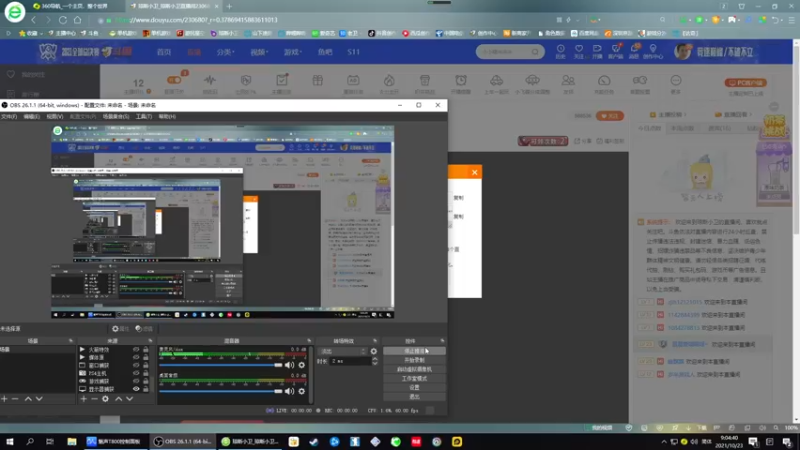Open OBS 视图(V) menu

[x=55, y=116]
